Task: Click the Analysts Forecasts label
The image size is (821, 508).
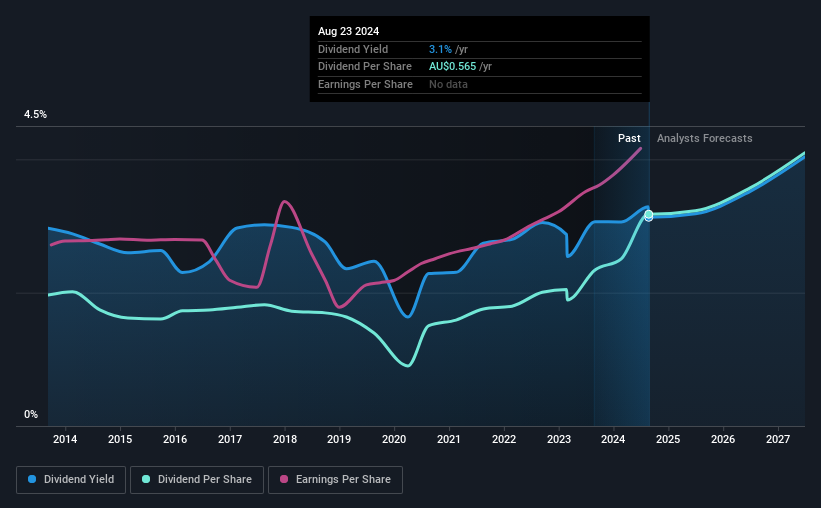Action: coord(705,138)
